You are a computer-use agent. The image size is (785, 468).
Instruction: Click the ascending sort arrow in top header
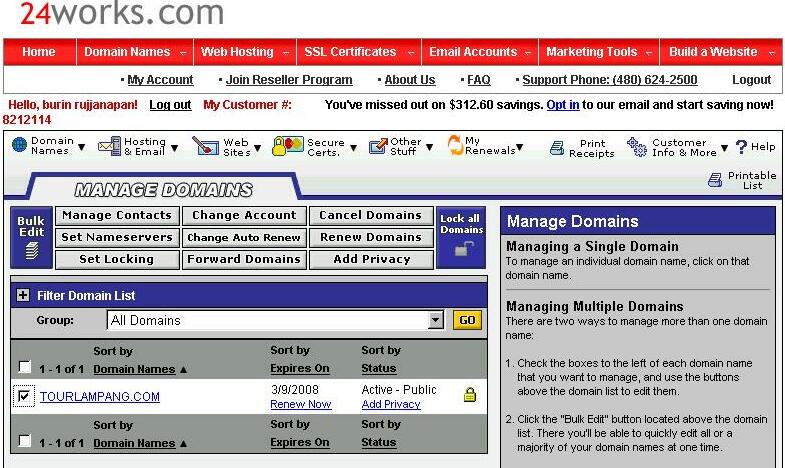click(183, 370)
